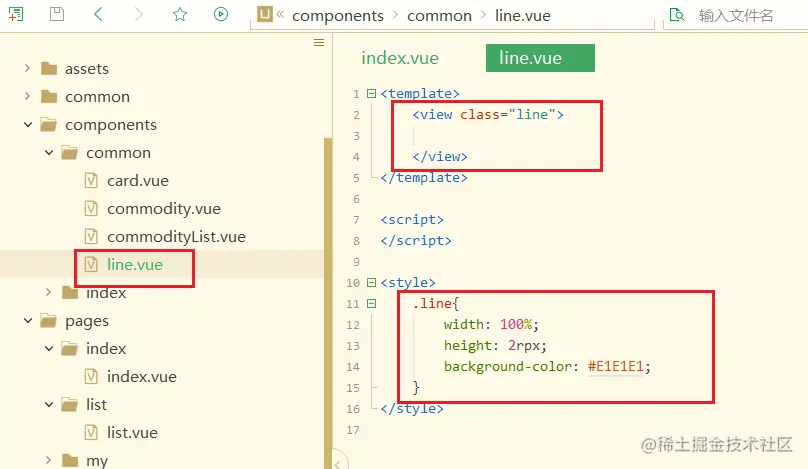Fold the .line rule at line 11

(371, 304)
